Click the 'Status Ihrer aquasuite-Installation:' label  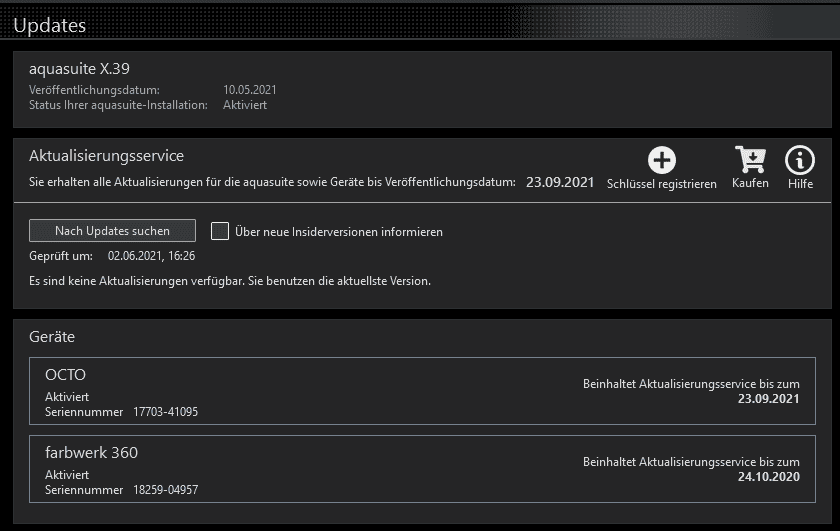(x=118, y=105)
